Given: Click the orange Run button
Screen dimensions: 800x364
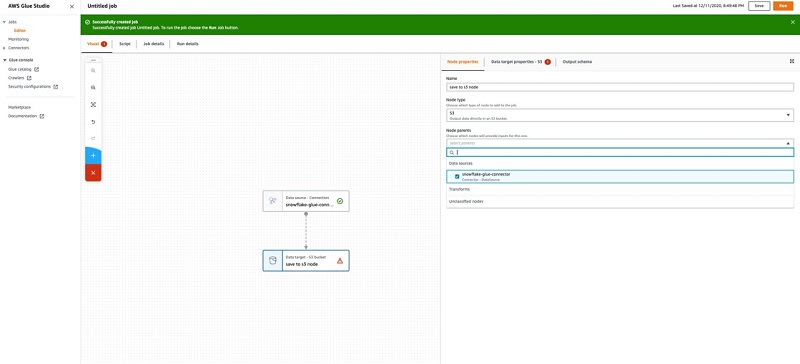Looking at the screenshot, I should 783,6.
